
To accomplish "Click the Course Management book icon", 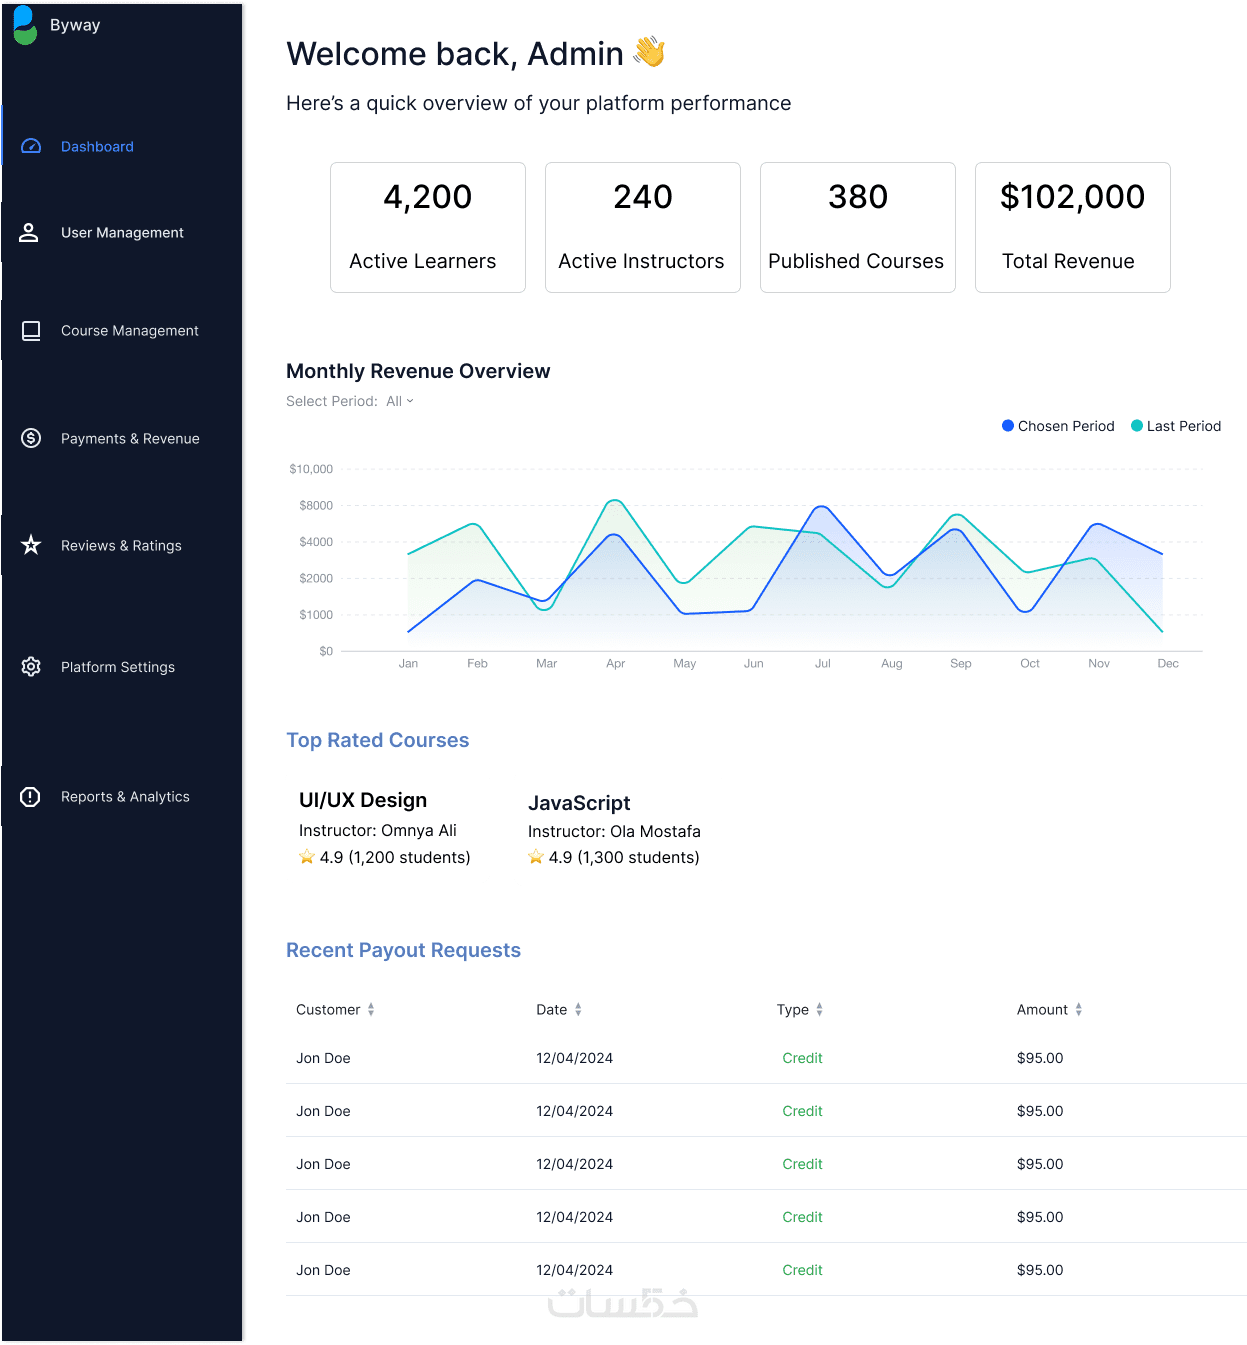I will [31, 331].
